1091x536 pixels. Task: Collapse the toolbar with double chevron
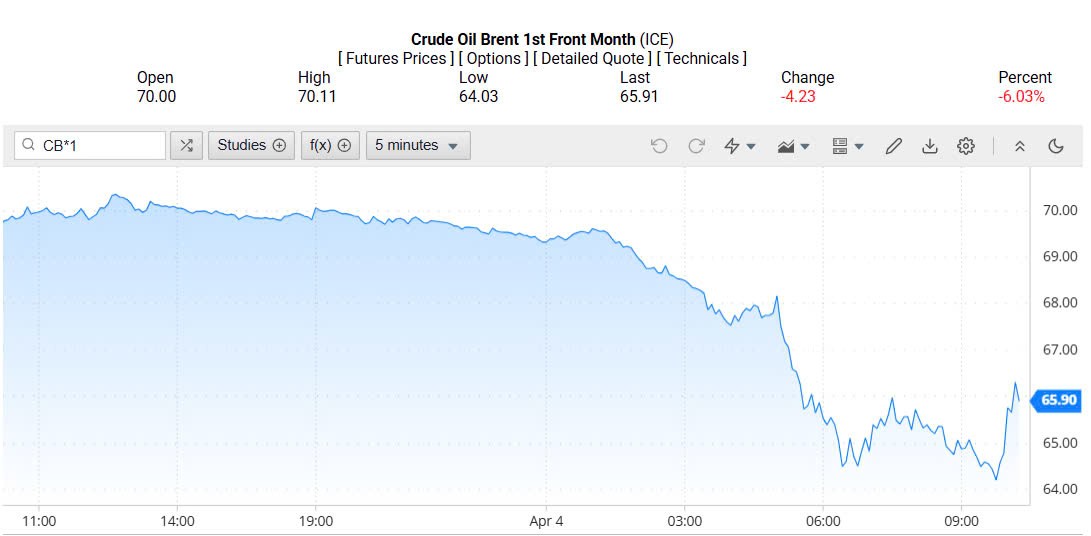[1020, 146]
